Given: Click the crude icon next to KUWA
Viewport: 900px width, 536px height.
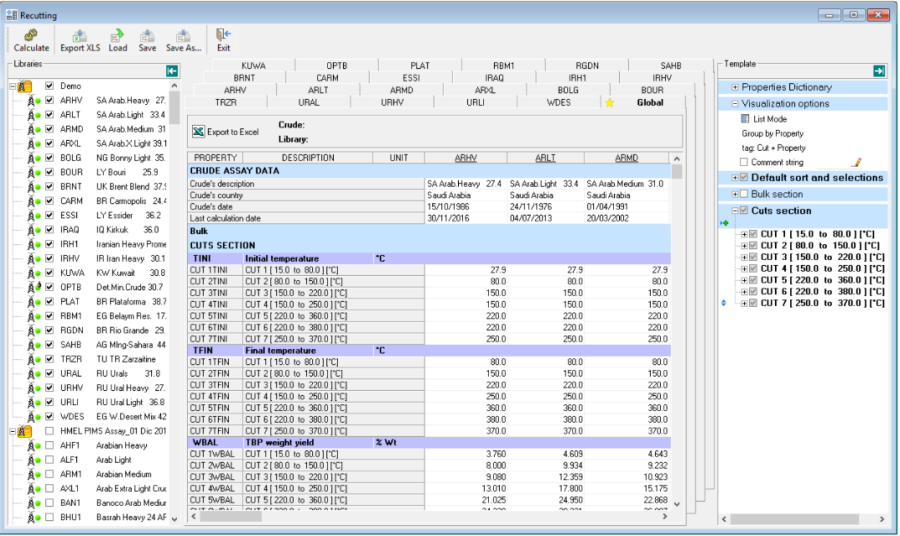Looking at the screenshot, I should tap(34, 273).
